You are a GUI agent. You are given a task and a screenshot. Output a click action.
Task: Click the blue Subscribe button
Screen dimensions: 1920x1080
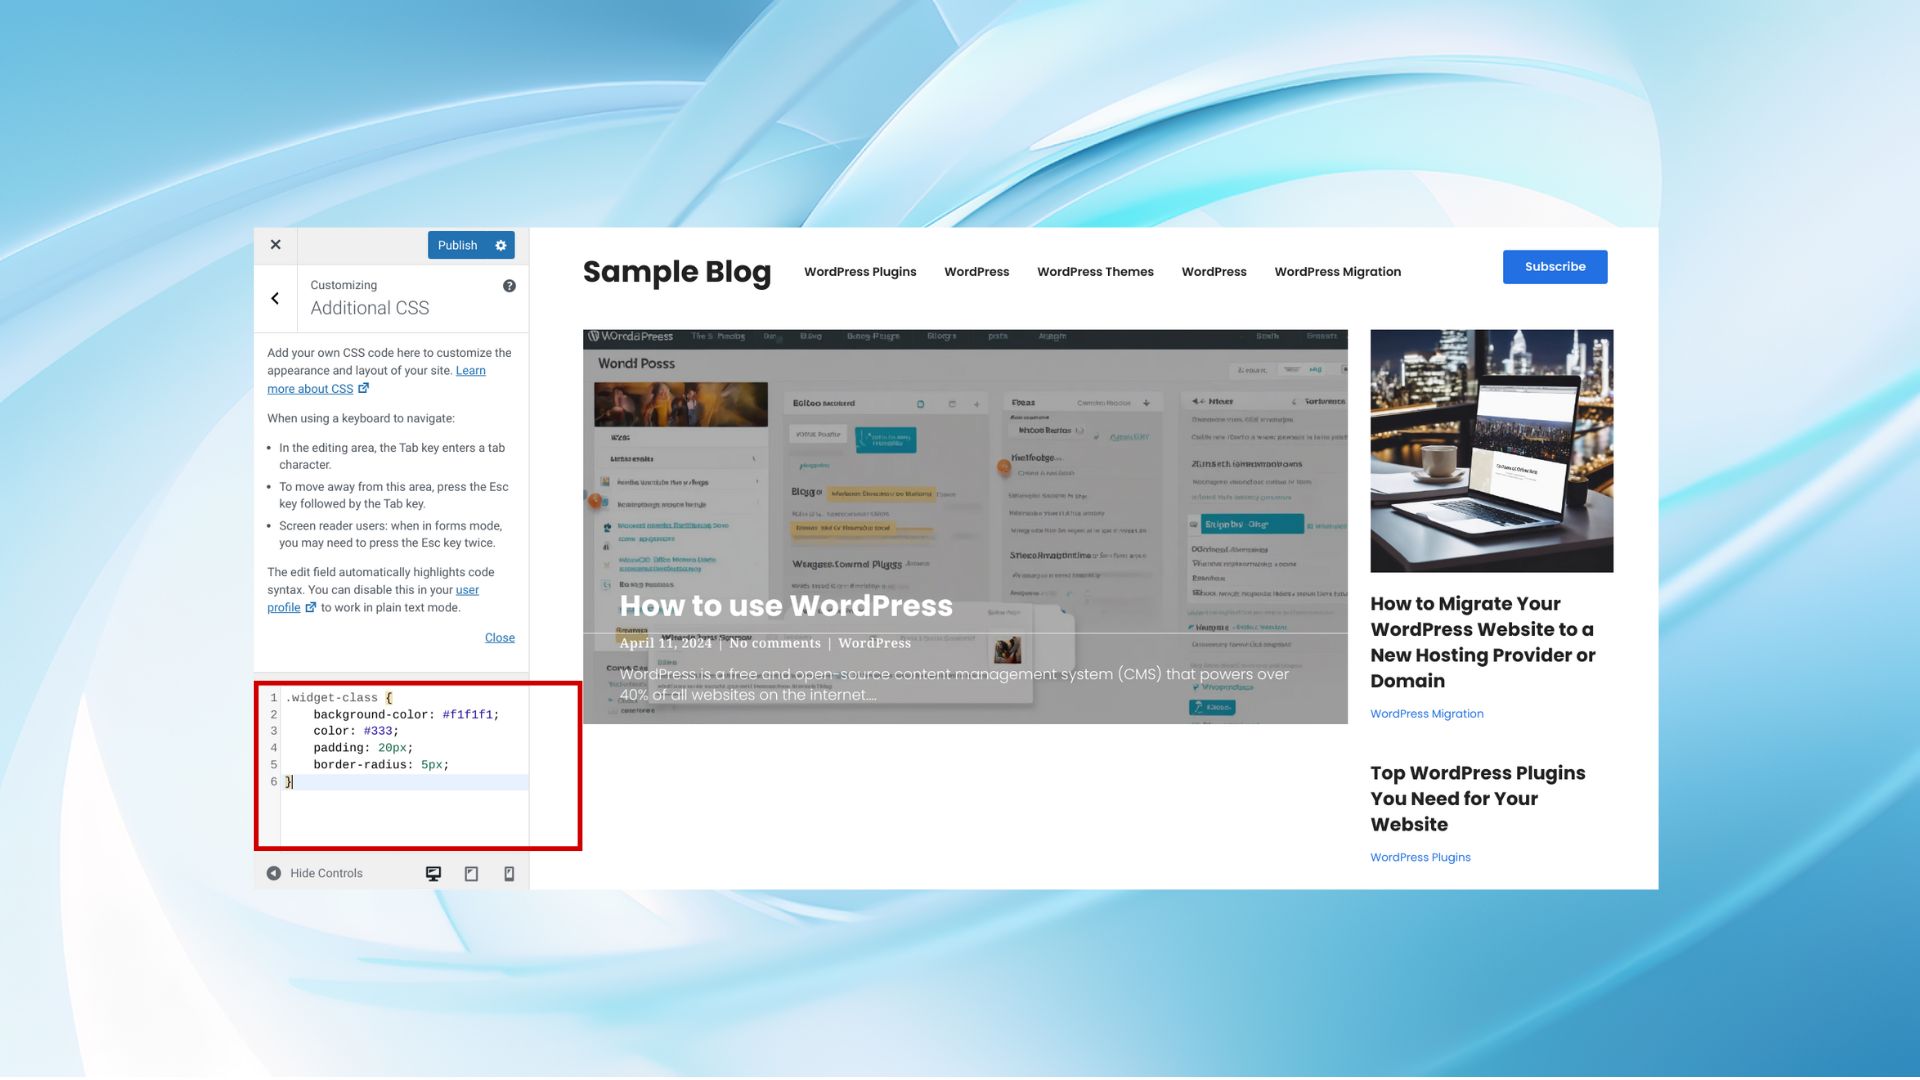point(1554,267)
